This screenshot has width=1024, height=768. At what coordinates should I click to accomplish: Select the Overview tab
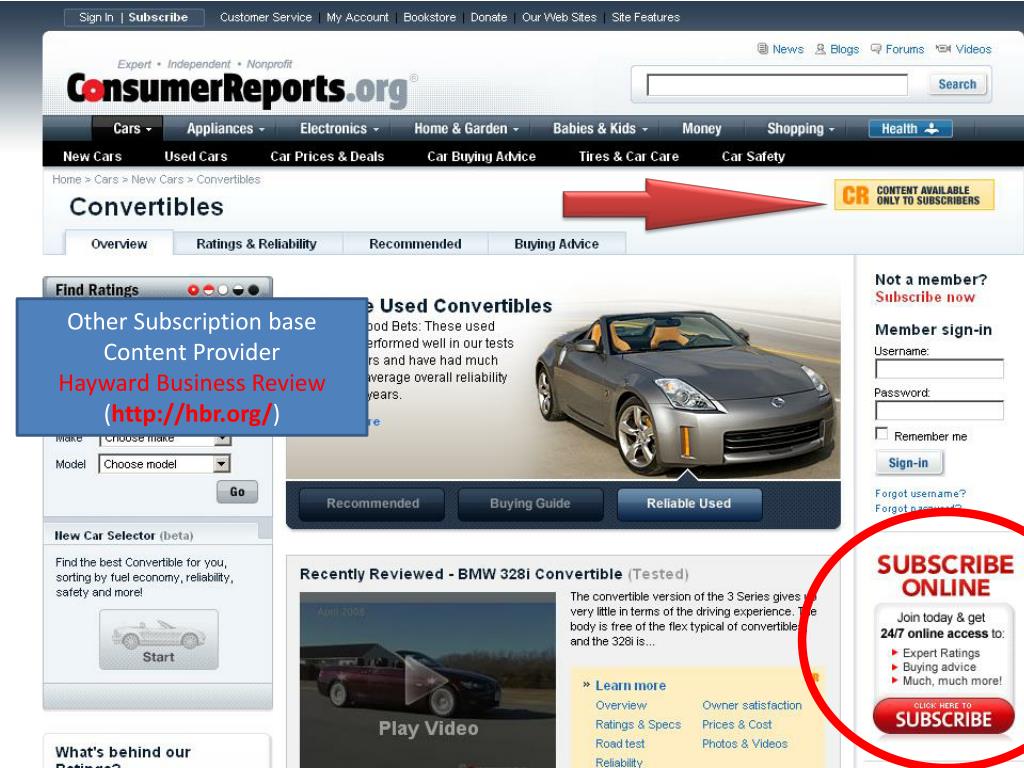pyautogui.click(x=119, y=244)
